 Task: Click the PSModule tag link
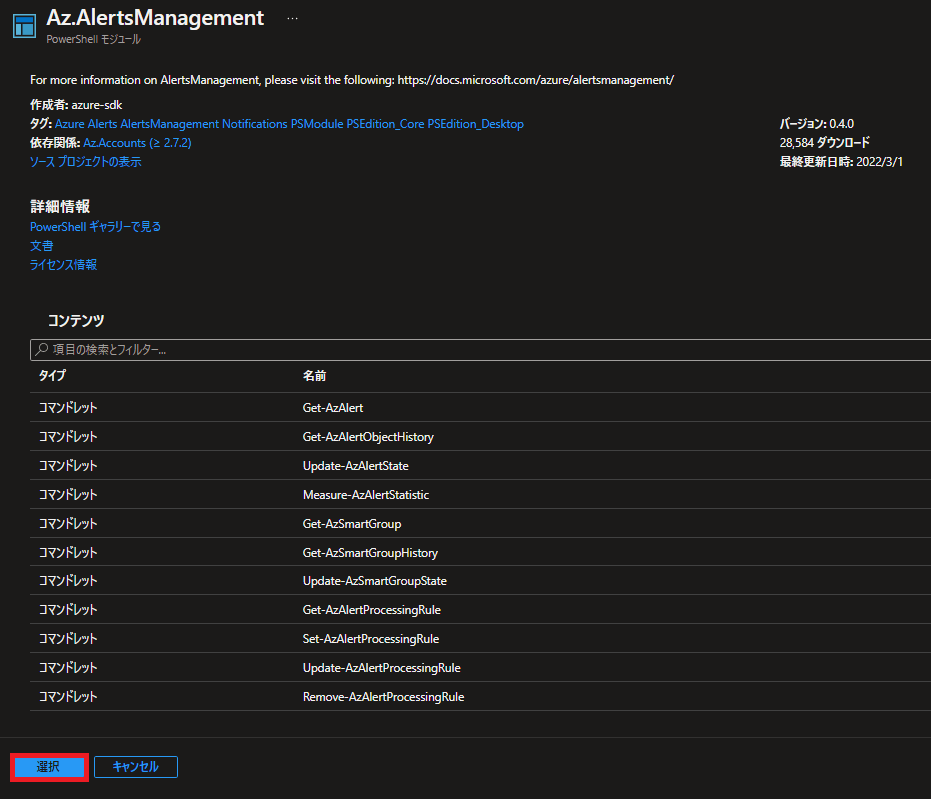point(317,124)
